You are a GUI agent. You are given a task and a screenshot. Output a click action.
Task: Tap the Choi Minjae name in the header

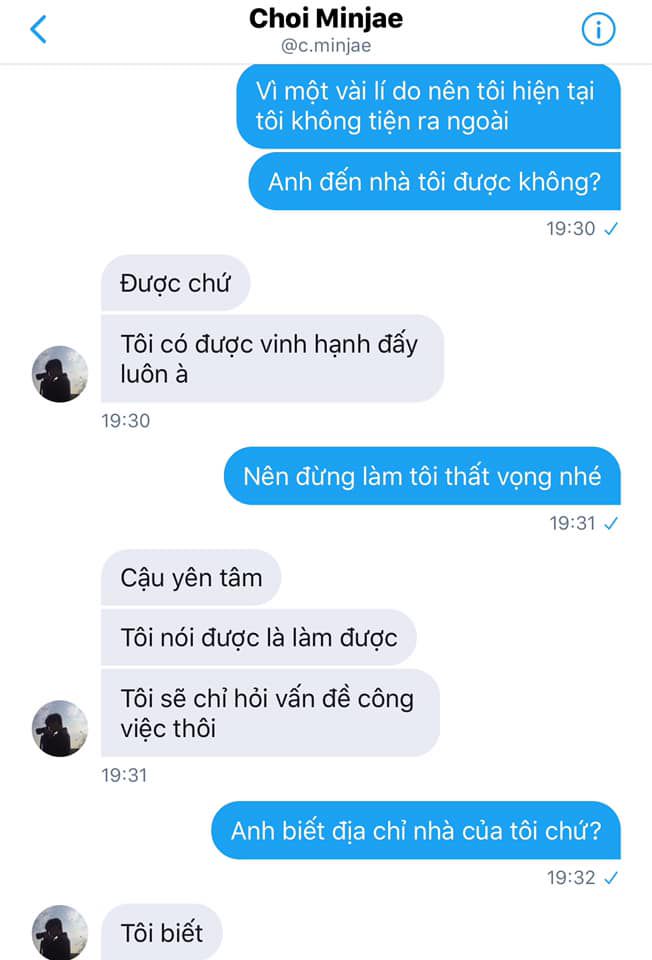[x=326, y=18]
